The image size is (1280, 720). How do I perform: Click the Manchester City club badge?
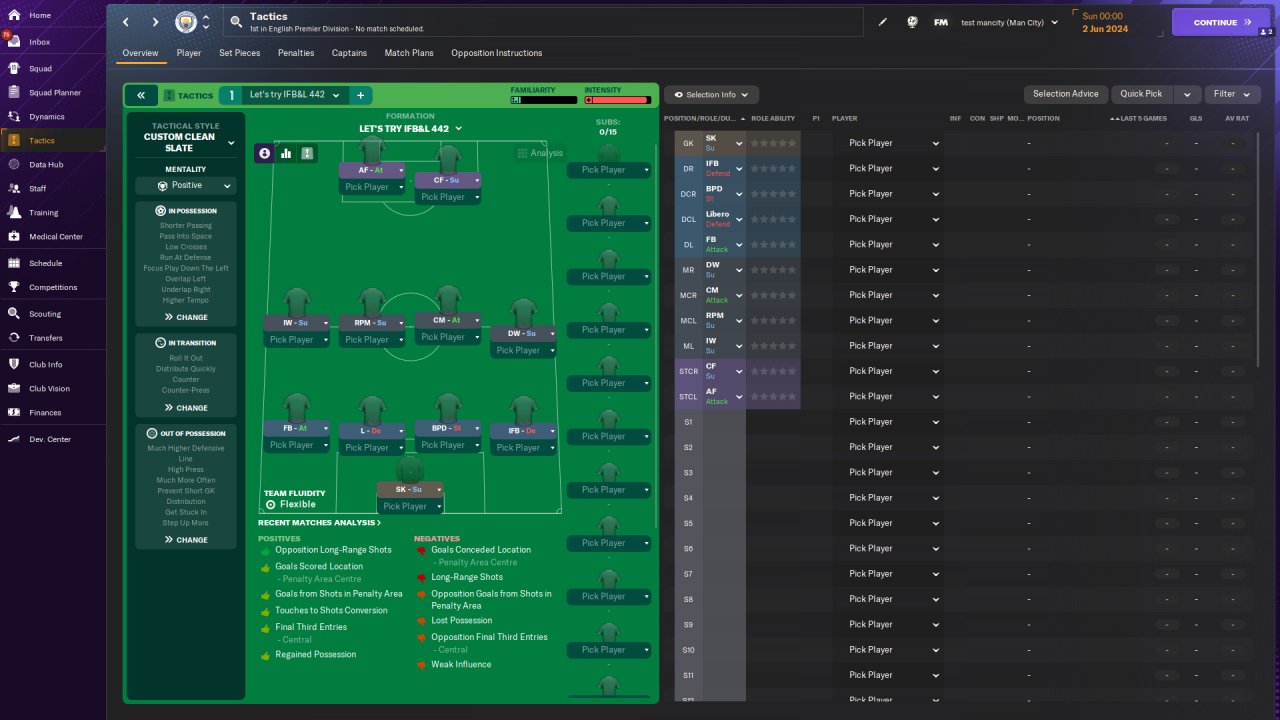[186, 22]
